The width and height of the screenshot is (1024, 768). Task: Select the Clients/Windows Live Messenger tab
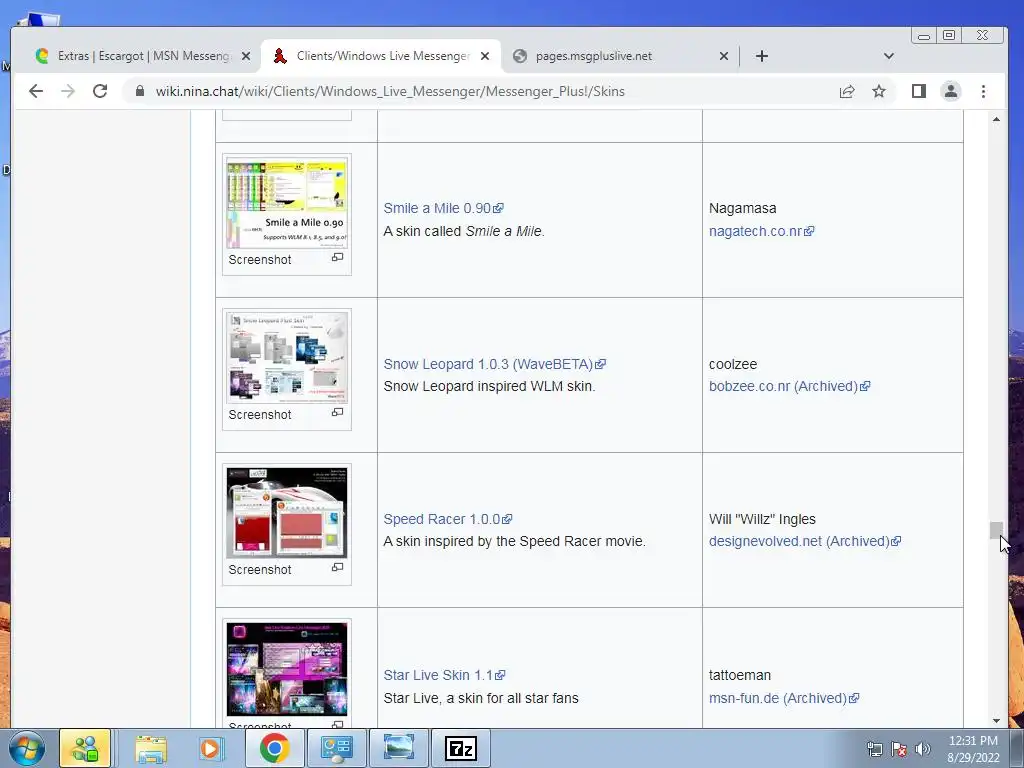[x=381, y=56]
